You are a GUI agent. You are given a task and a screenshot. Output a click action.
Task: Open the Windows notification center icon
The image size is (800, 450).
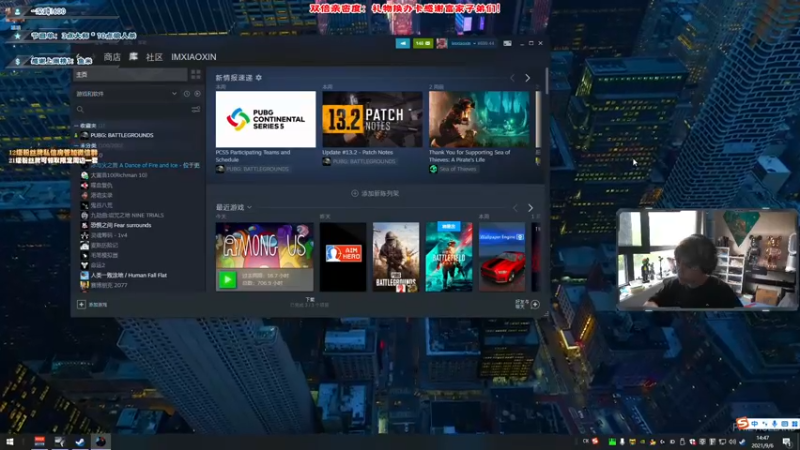(x=787, y=442)
